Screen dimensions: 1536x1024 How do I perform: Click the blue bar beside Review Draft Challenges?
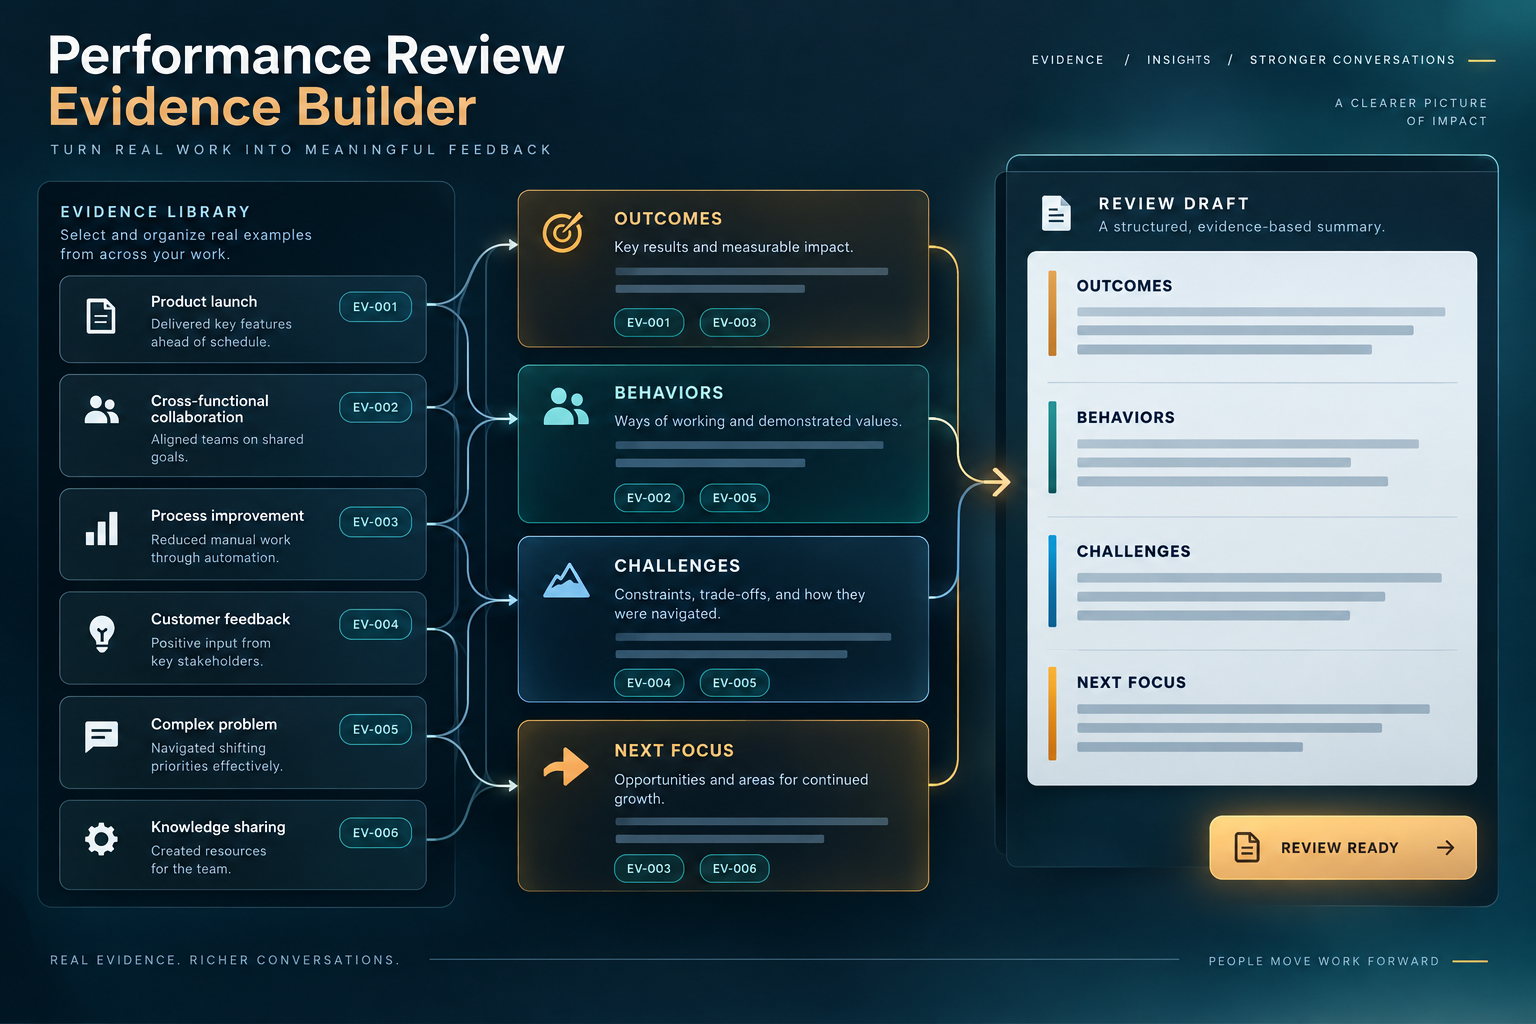(x=1052, y=581)
